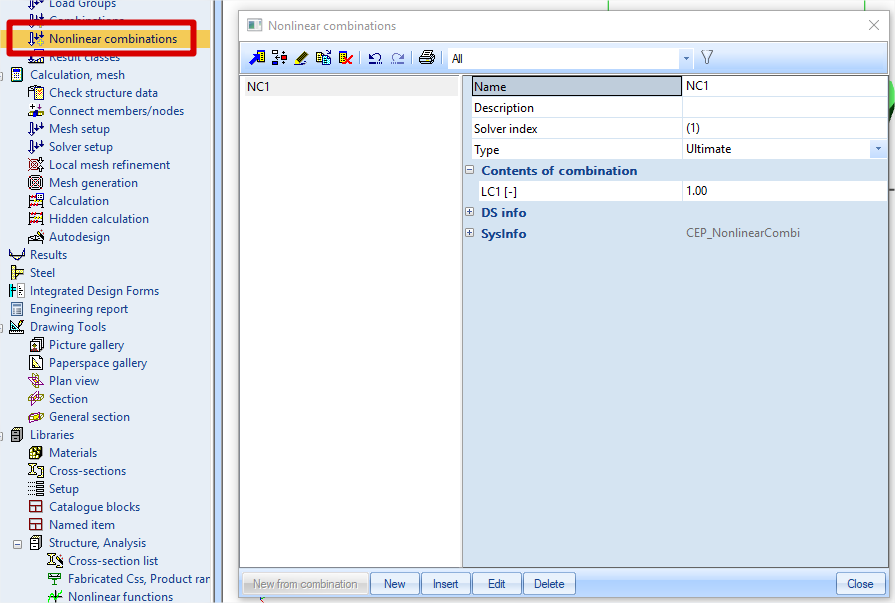The image size is (895, 603).
Task: Click the New item toolbar icon
Action: tap(257, 58)
